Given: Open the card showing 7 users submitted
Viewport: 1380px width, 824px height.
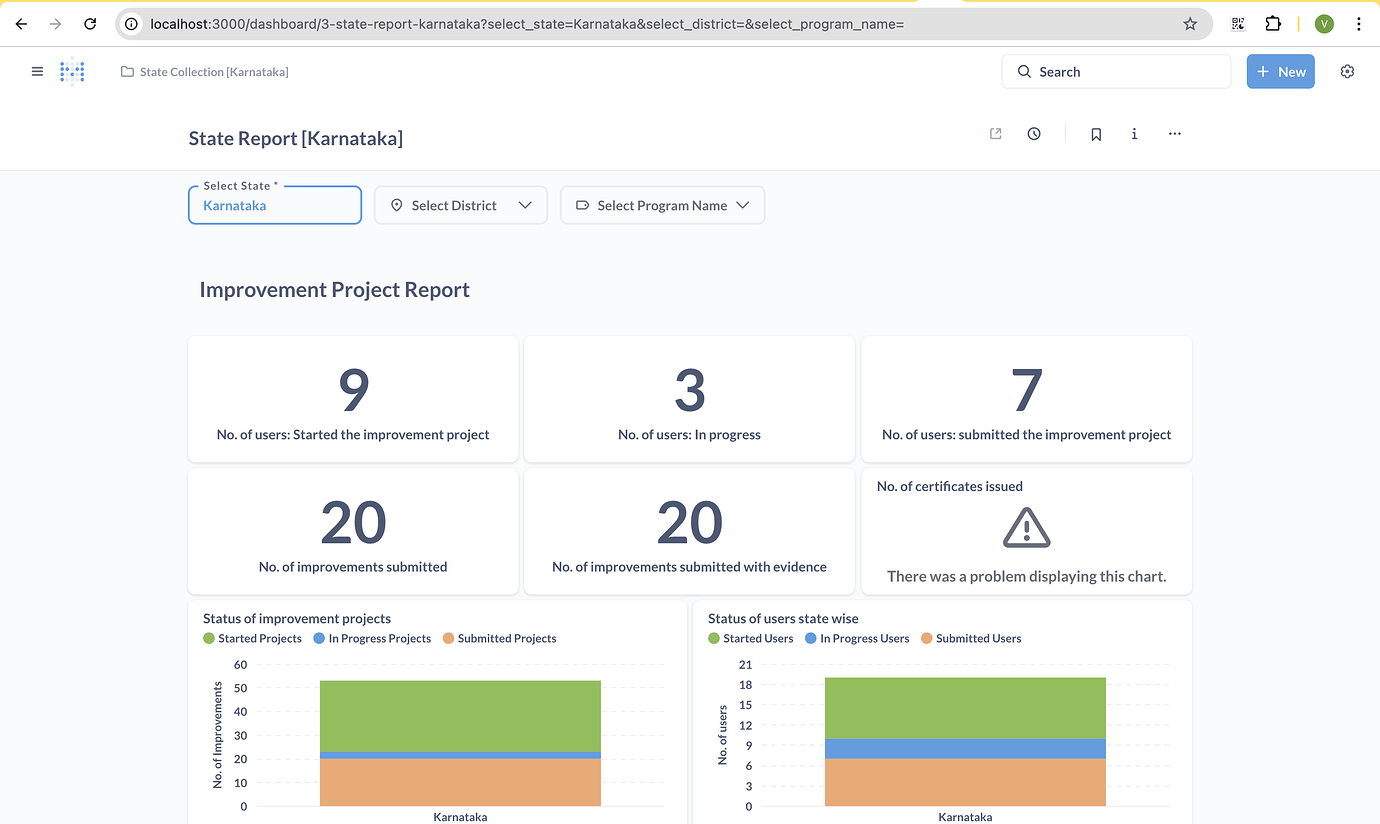Looking at the screenshot, I should point(1026,399).
